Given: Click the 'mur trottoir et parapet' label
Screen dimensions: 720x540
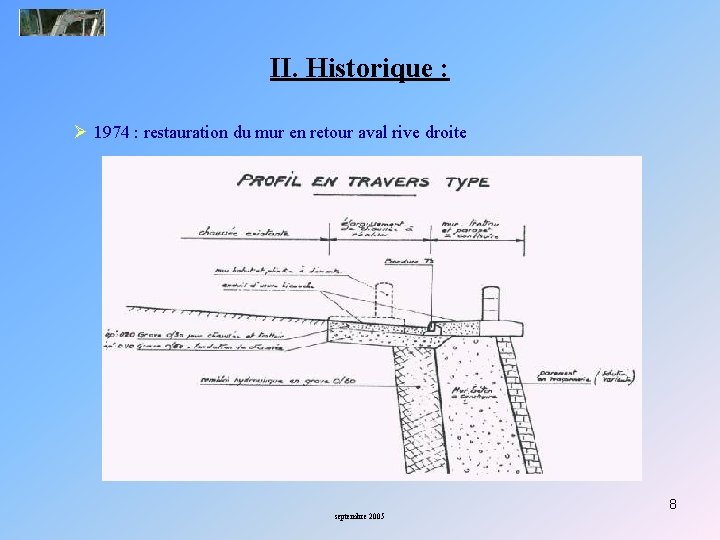Looking at the screenshot, I should click(x=471, y=230).
